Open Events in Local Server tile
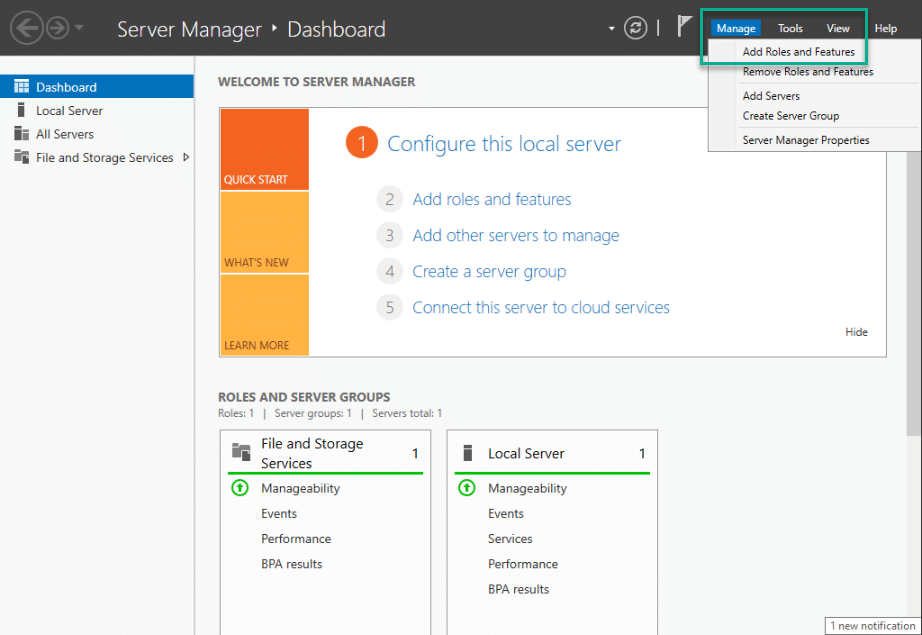This screenshot has height=635, width=922. point(506,513)
